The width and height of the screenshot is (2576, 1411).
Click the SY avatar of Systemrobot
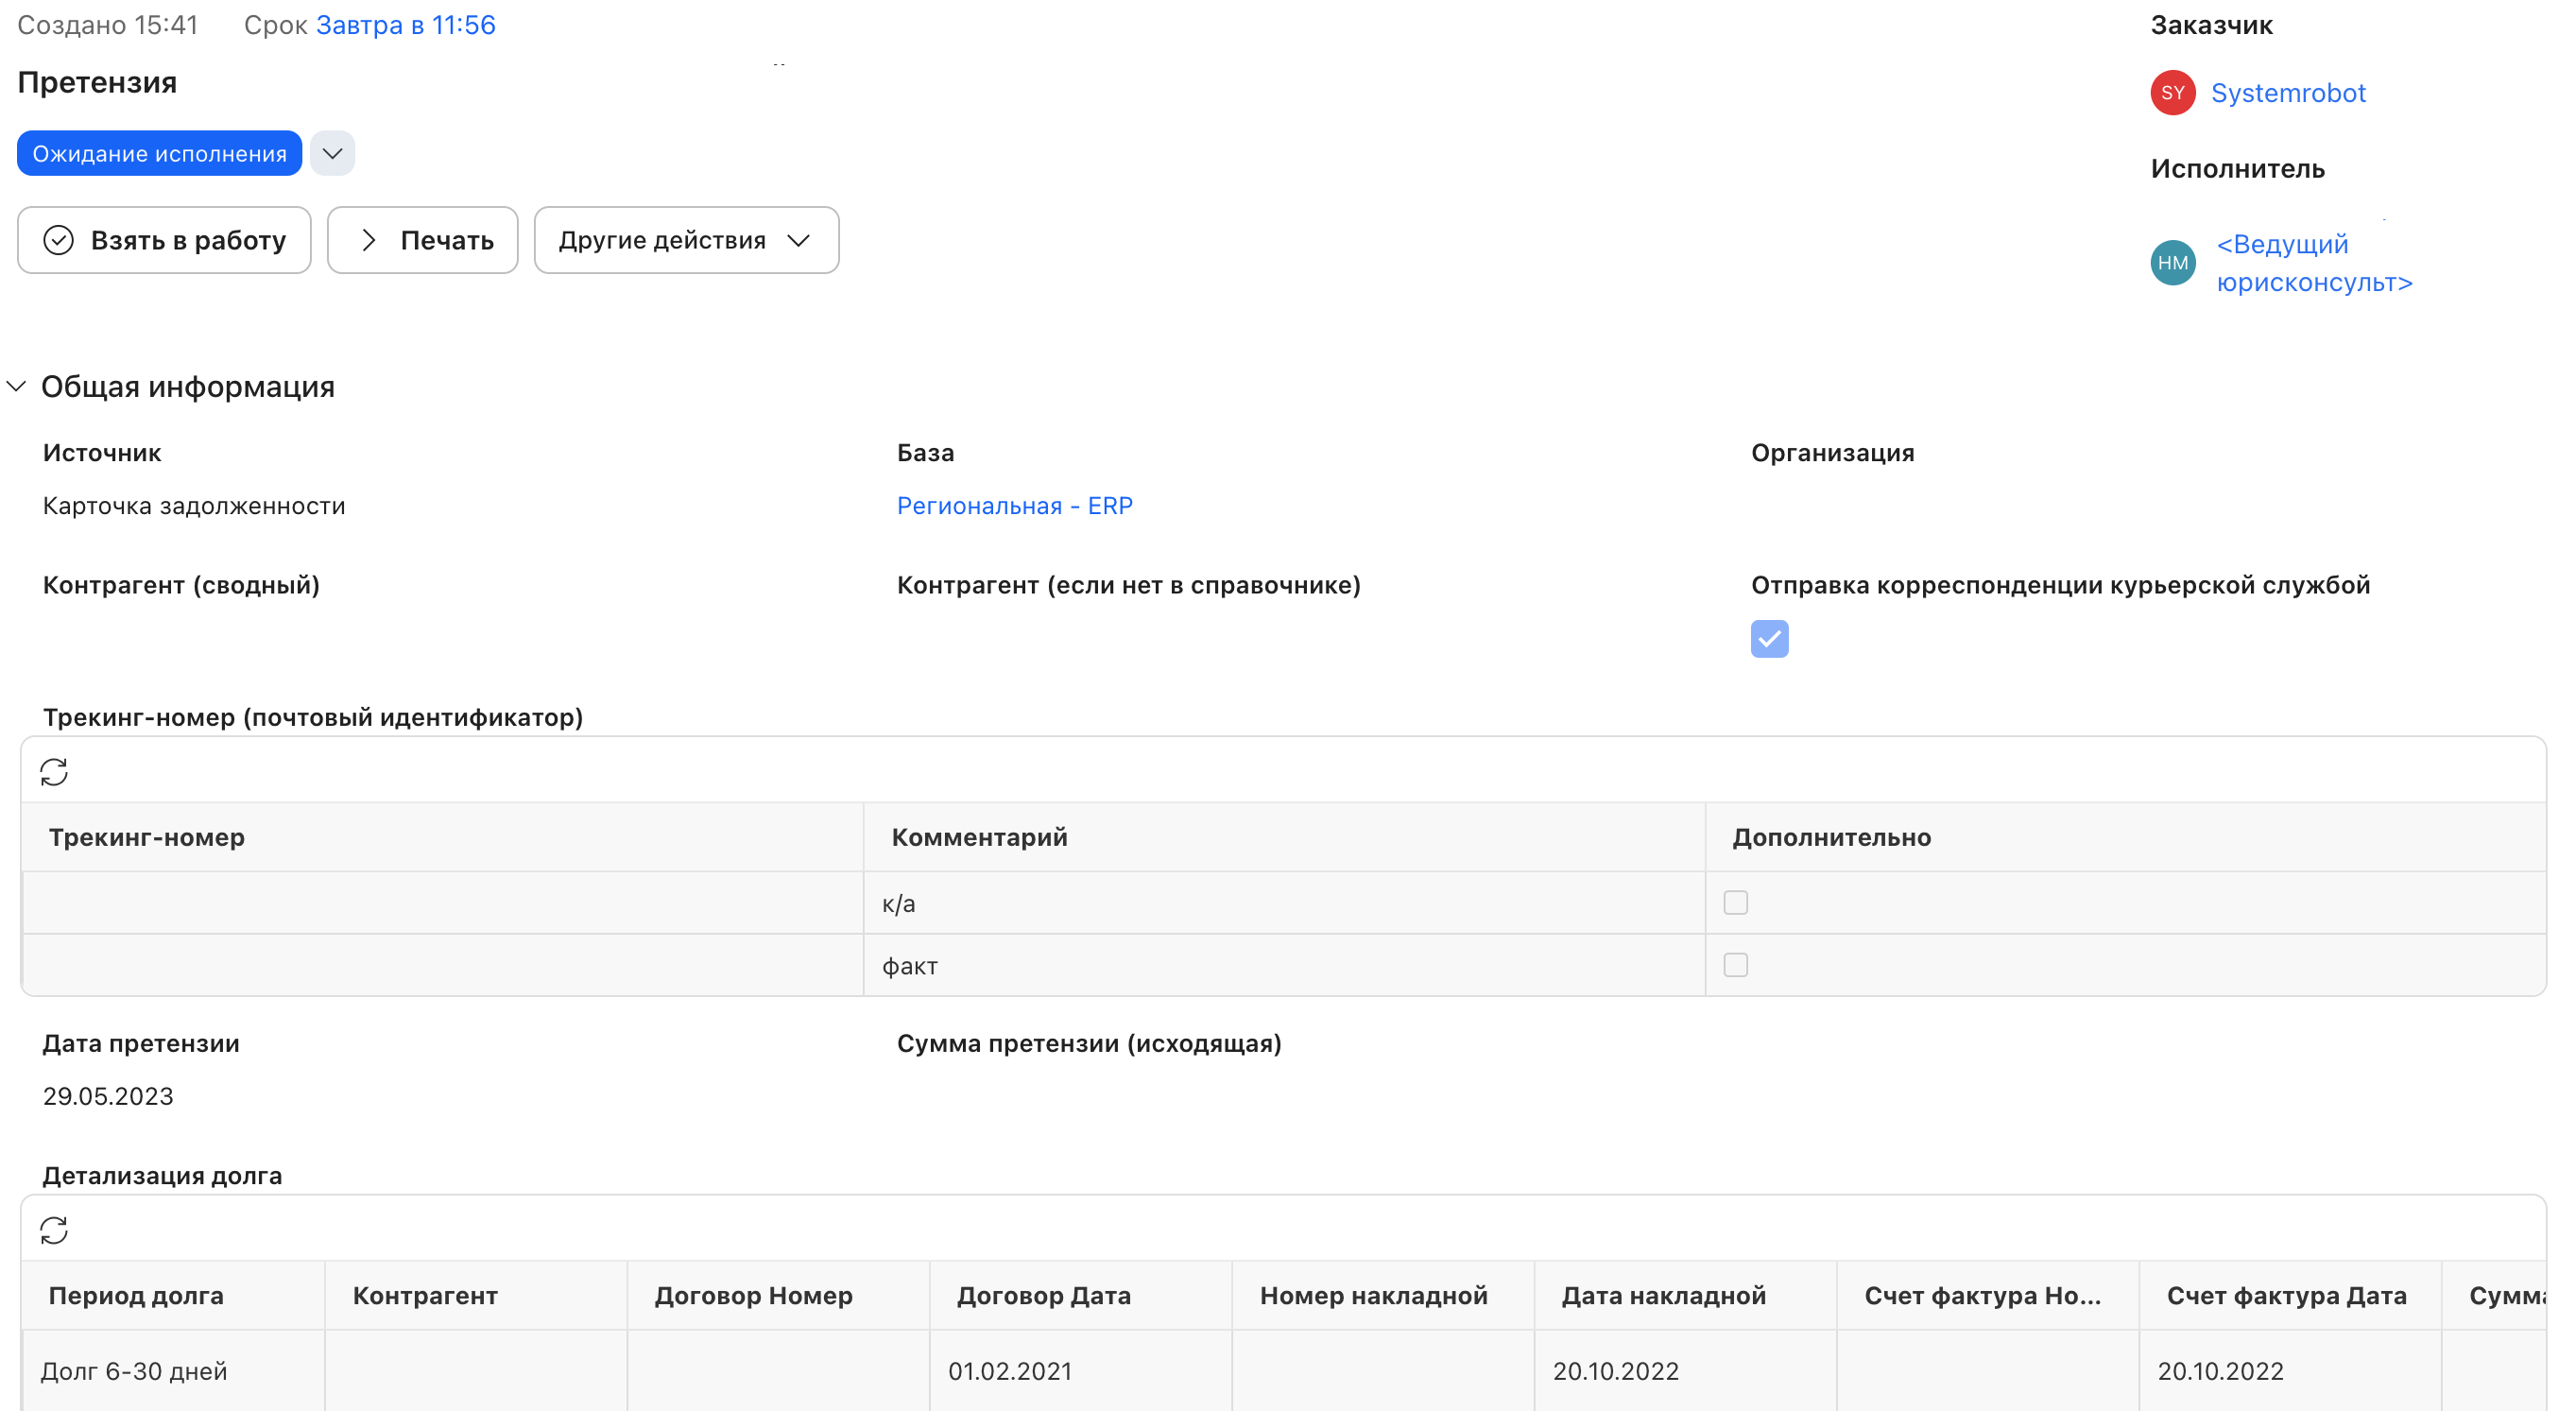click(2173, 92)
